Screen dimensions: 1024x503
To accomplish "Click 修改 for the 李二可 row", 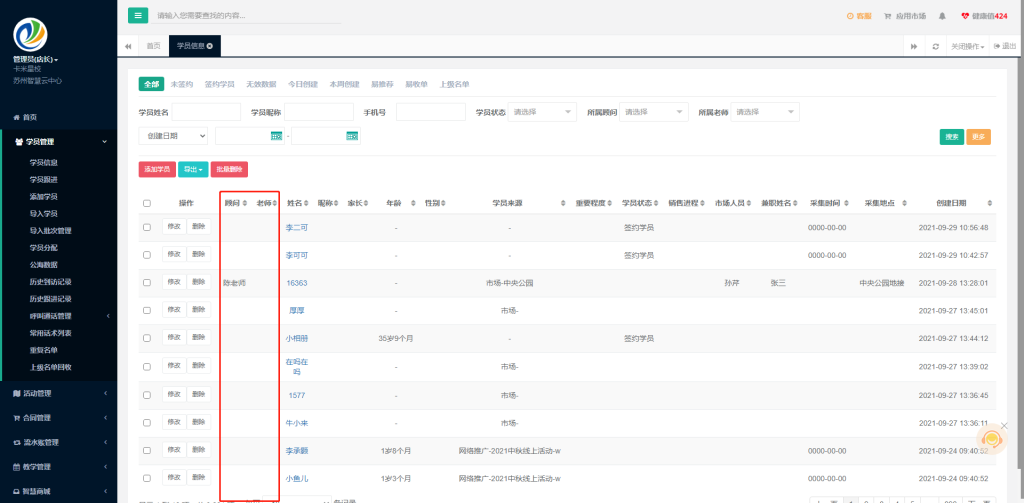I will [174, 227].
